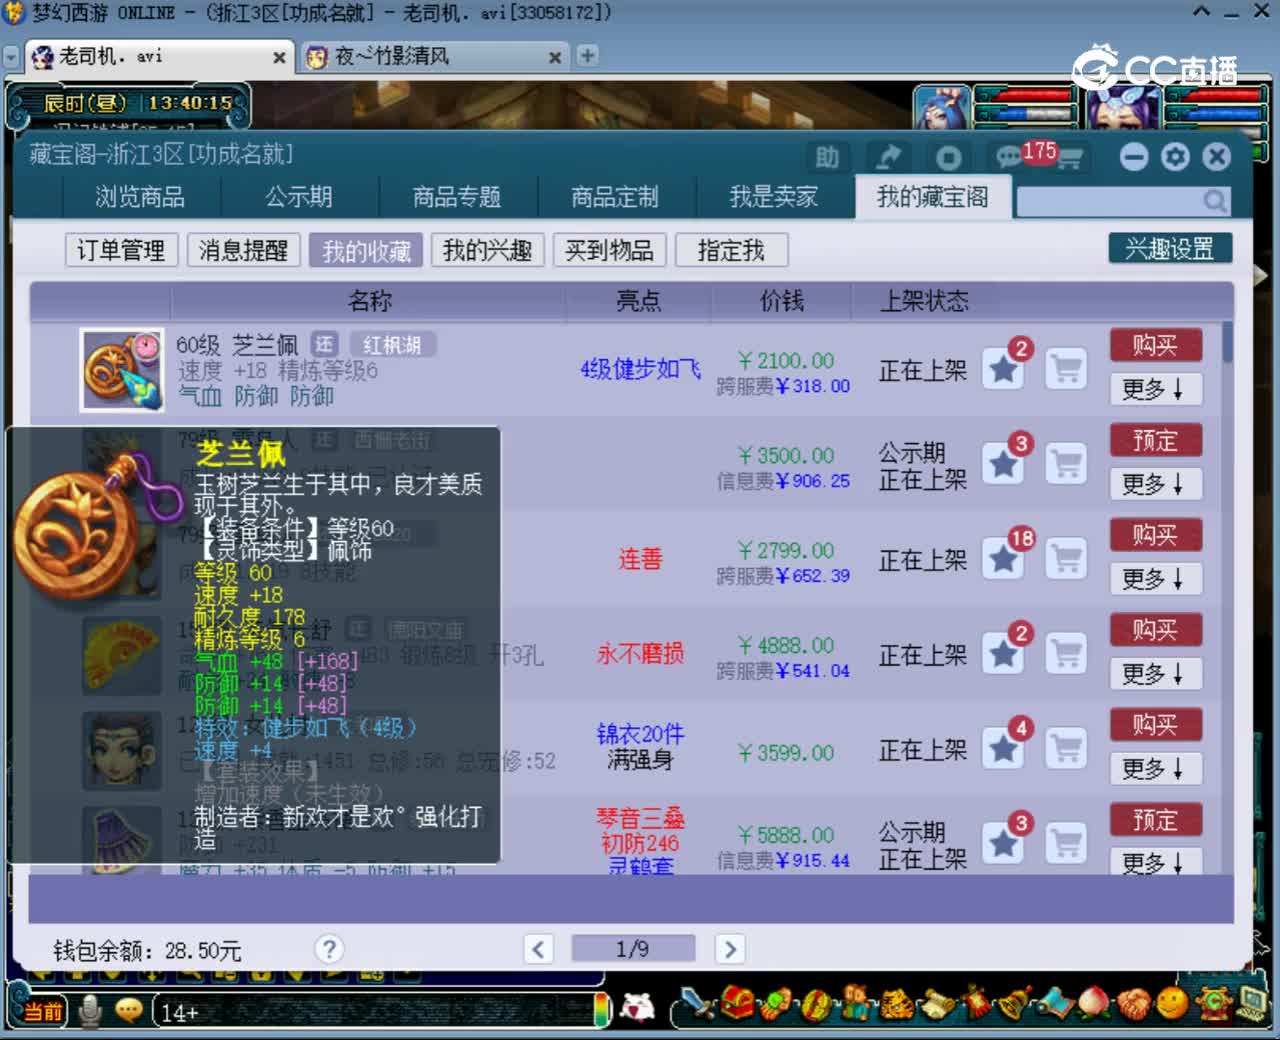The image size is (1280, 1040).
Task: Buy the ￥2100.00 芝兰佩 item
Action: pos(1155,345)
